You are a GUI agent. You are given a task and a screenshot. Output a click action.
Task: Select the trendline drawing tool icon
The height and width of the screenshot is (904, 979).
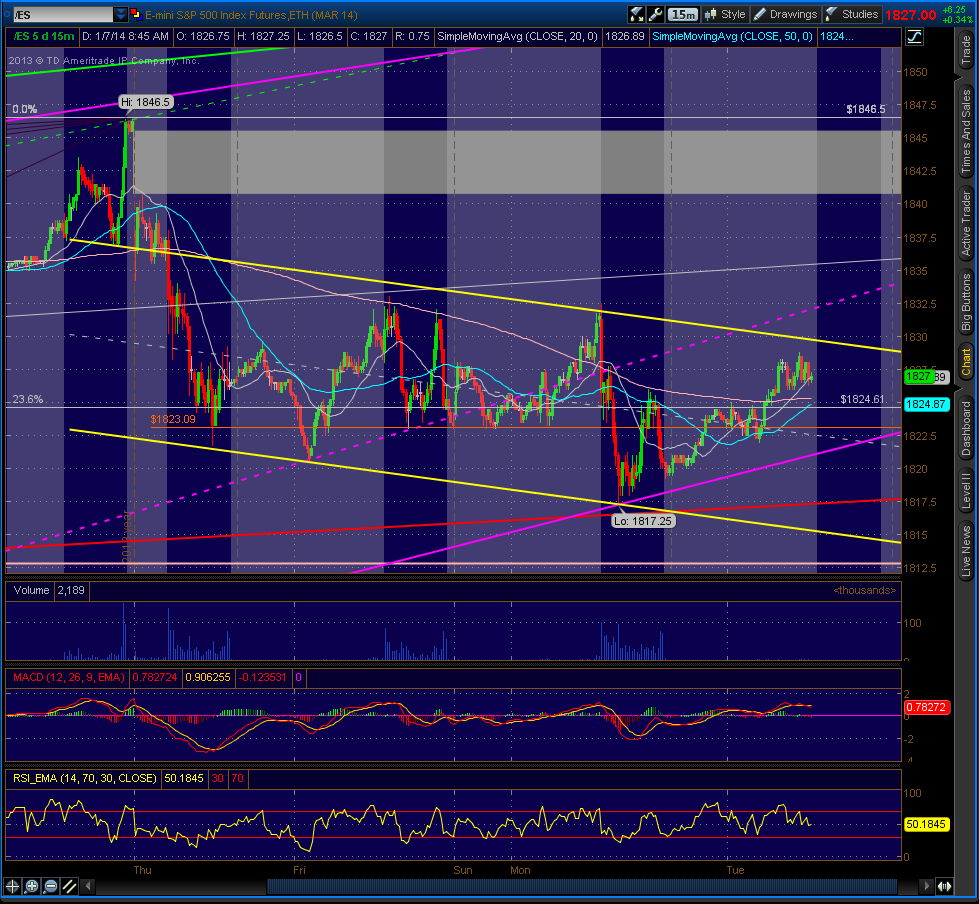tap(70, 886)
